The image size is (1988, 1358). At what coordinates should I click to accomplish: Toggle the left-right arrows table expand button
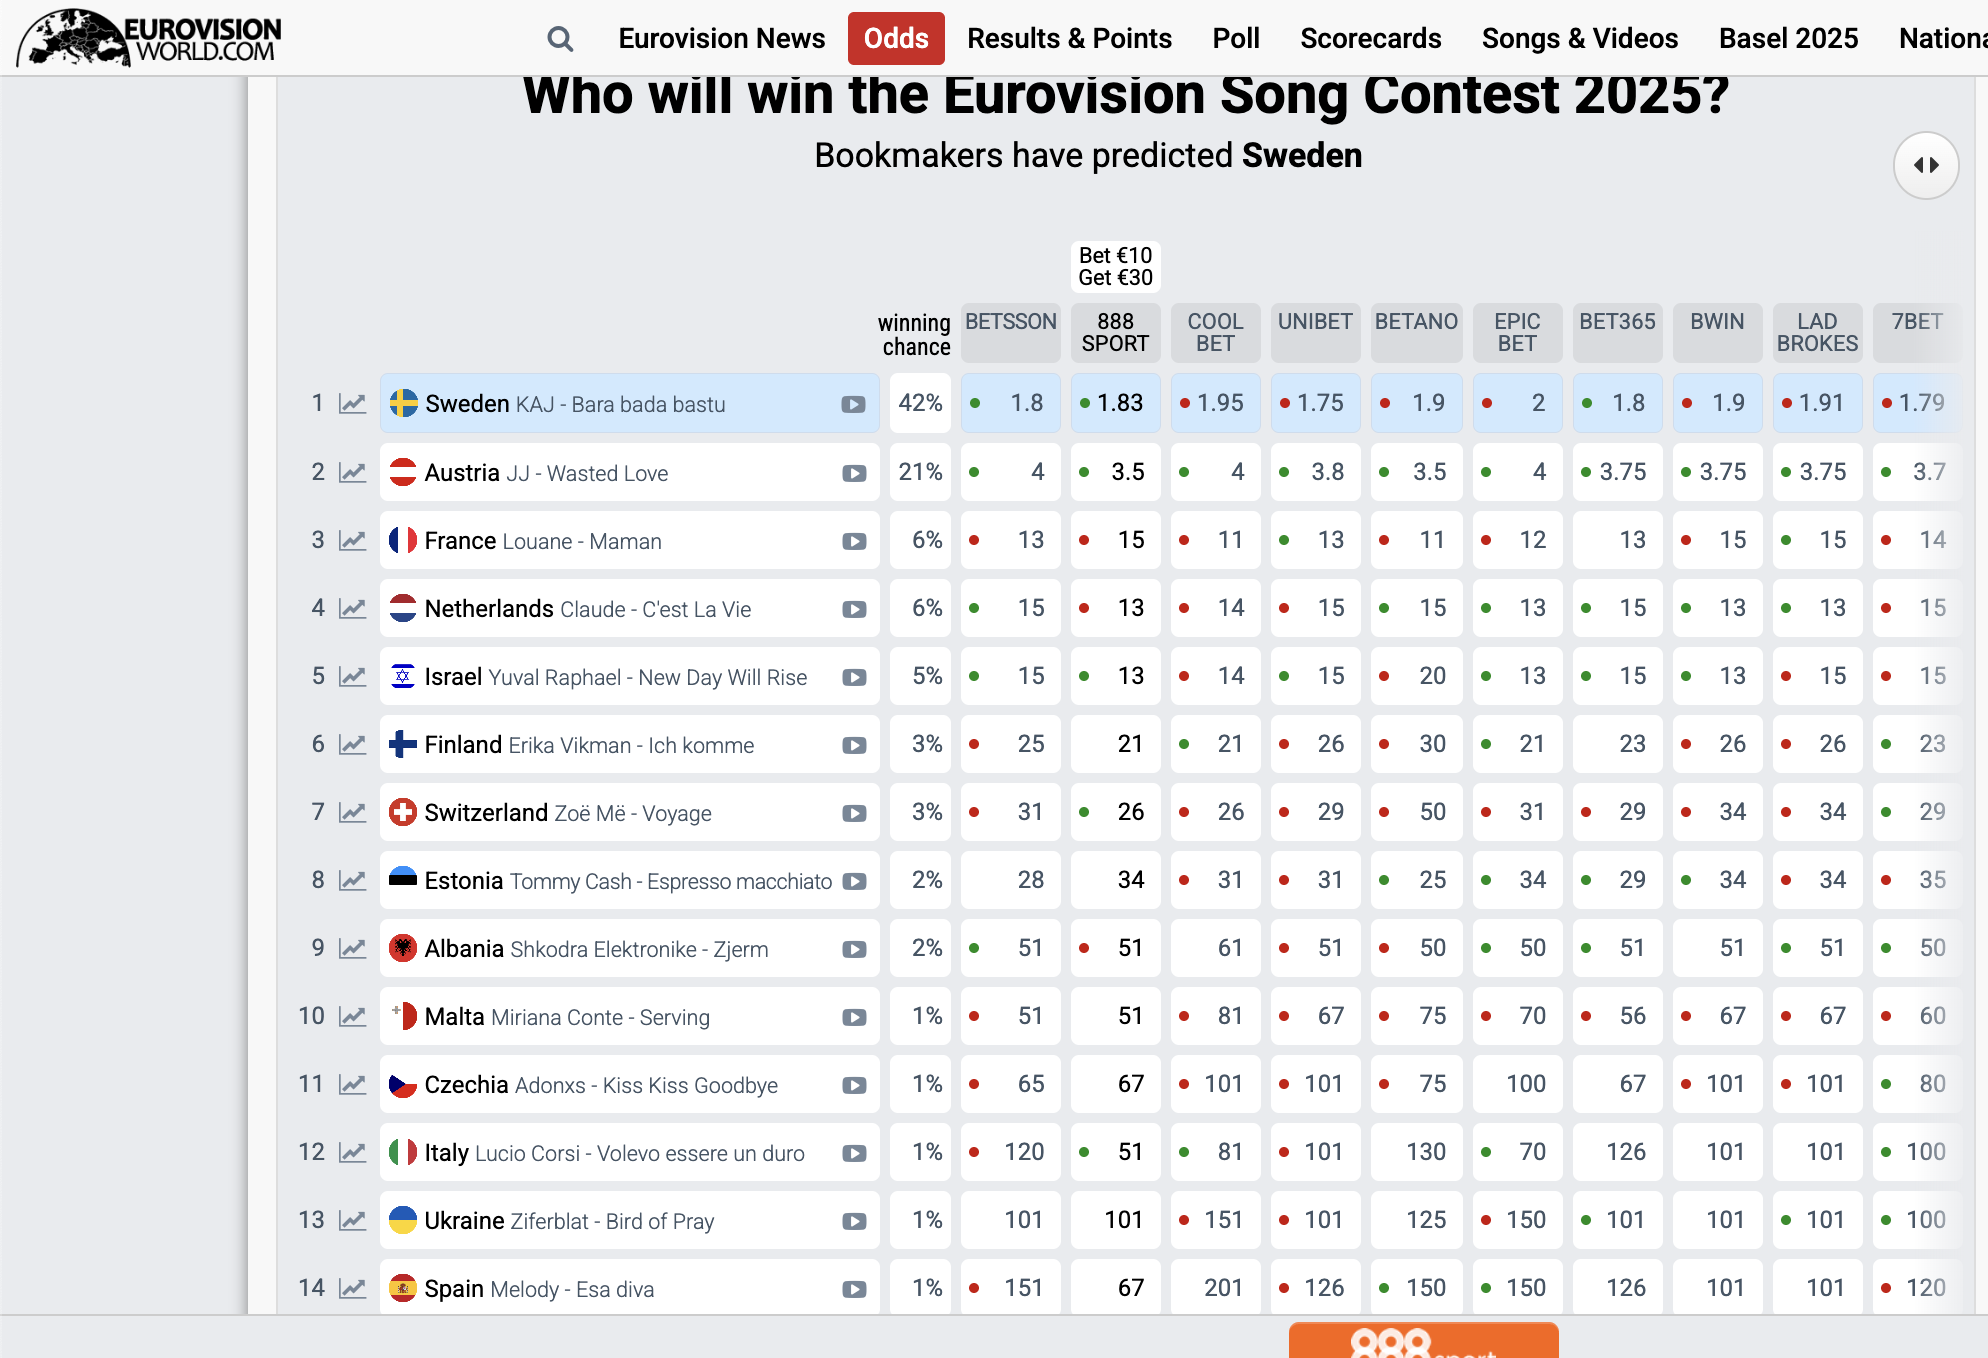tap(1925, 166)
